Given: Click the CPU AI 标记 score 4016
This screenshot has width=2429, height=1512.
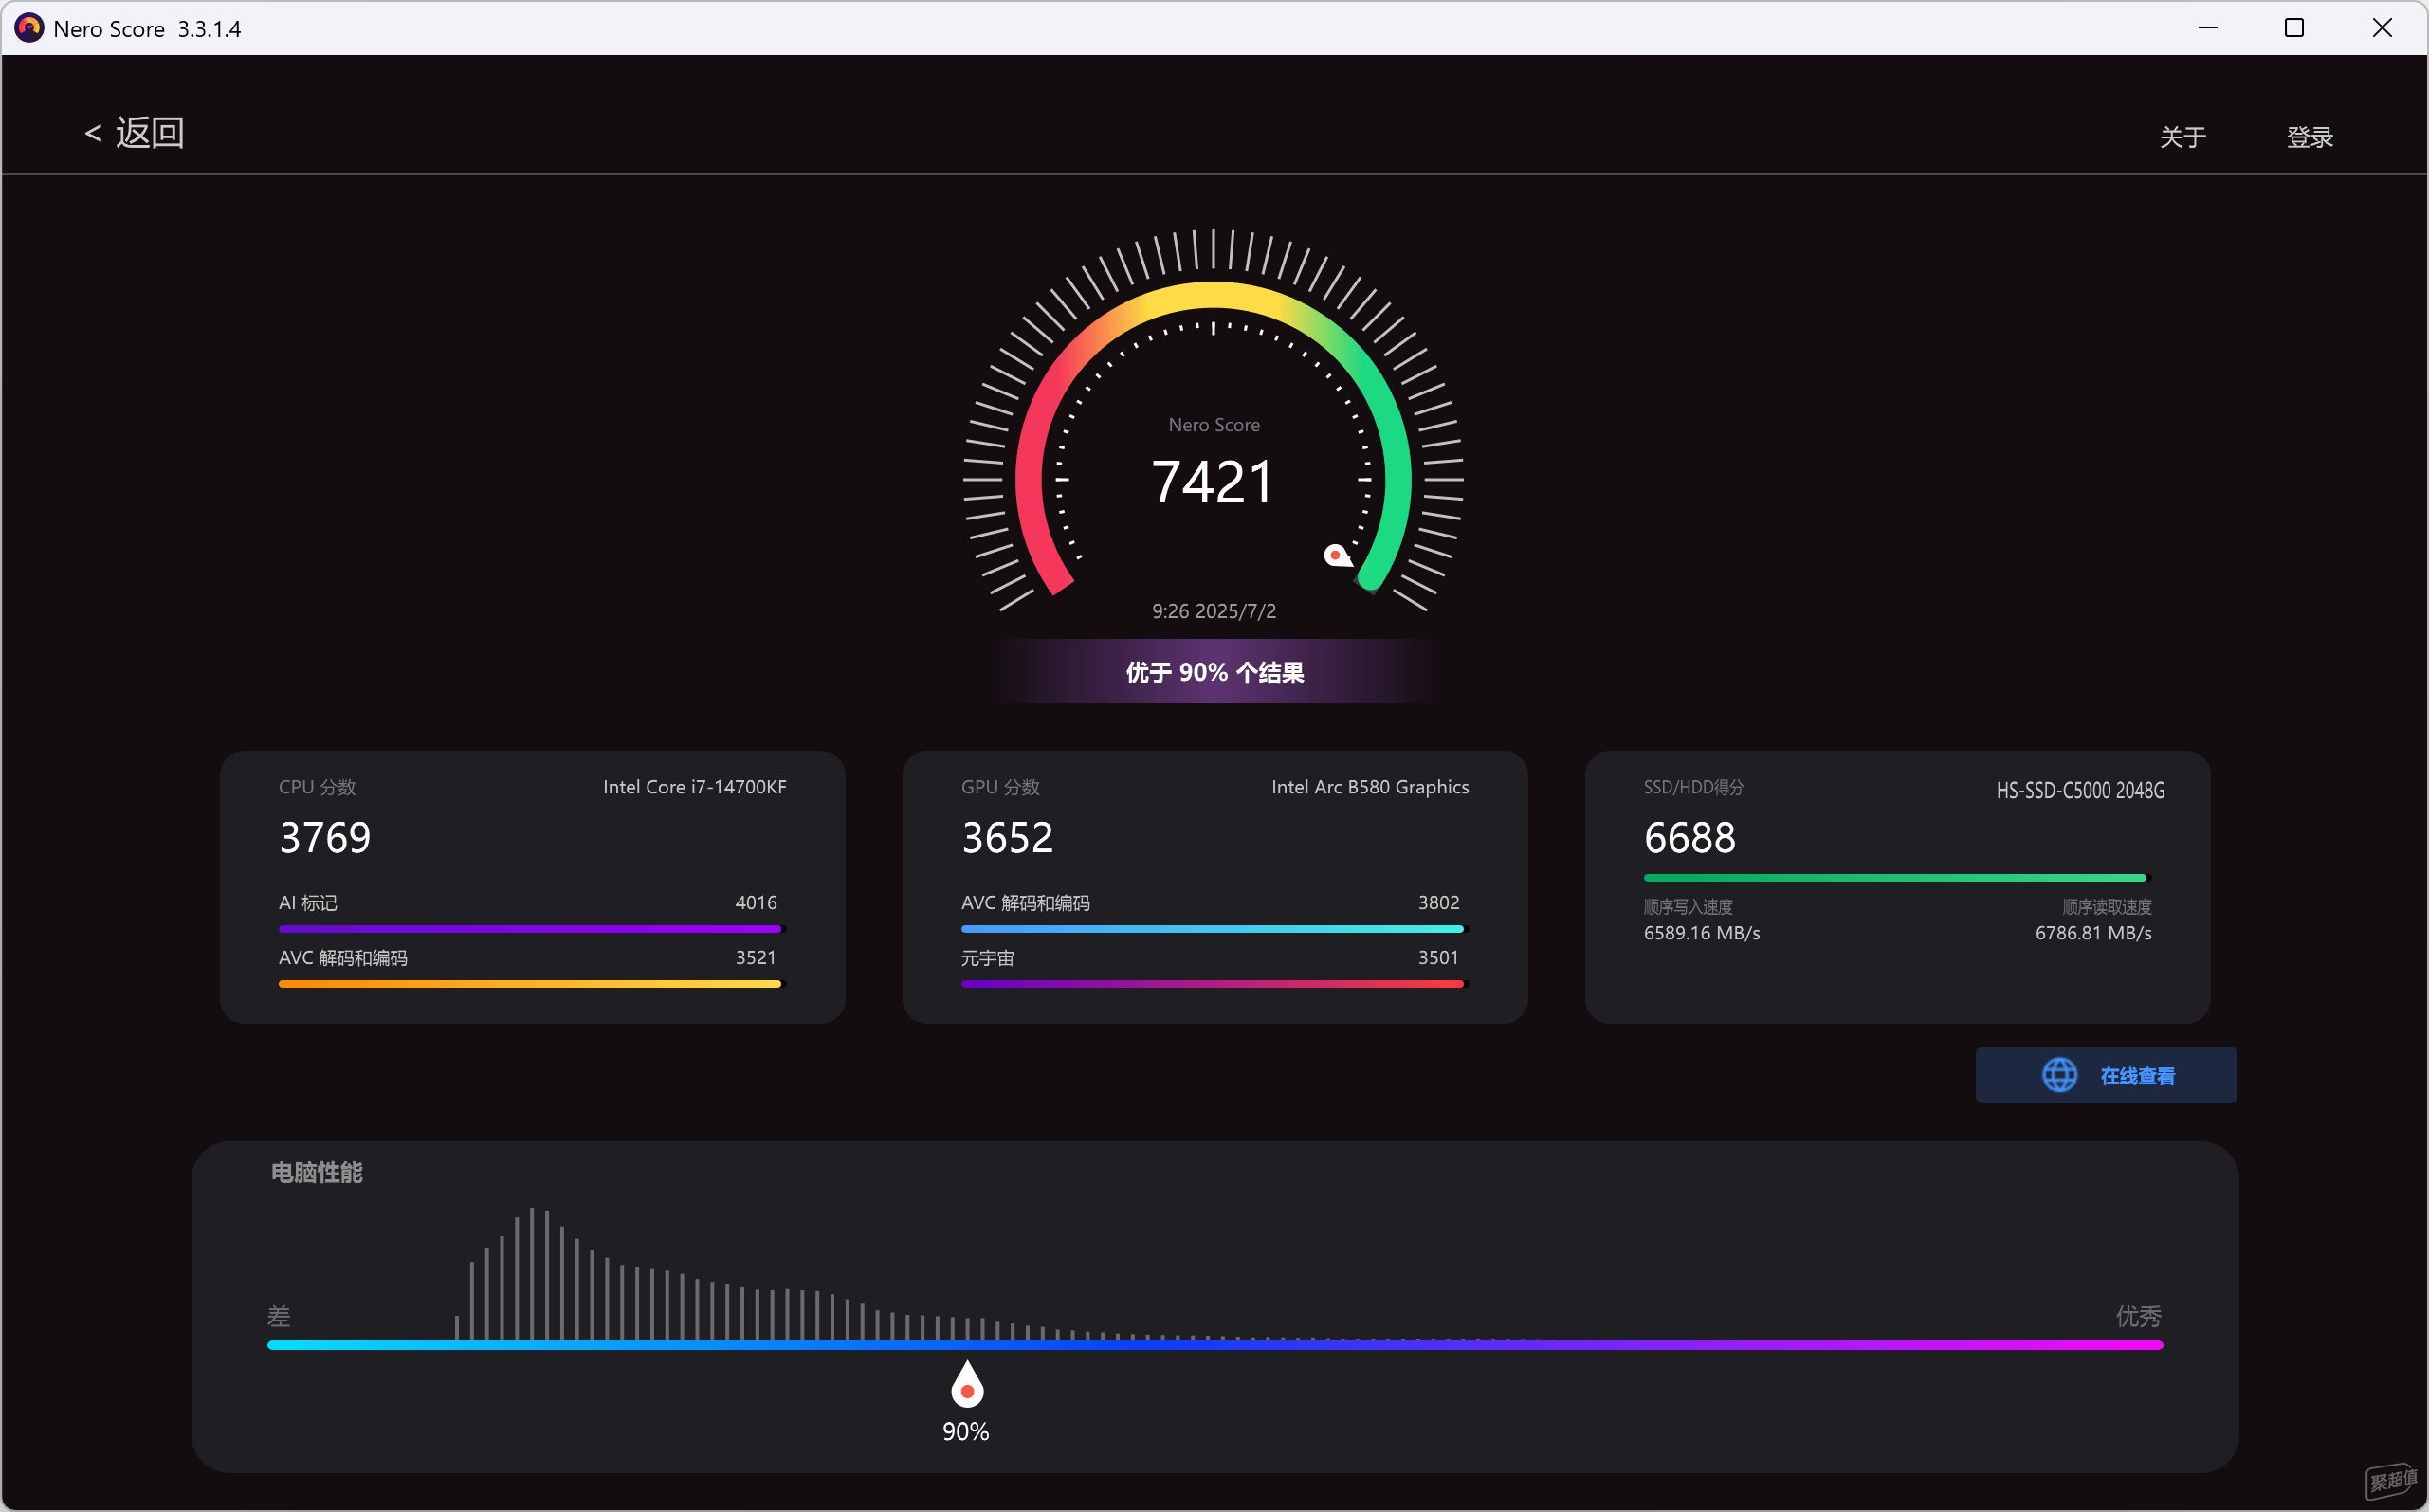Looking at the screenshot, I should coord(755,902).
